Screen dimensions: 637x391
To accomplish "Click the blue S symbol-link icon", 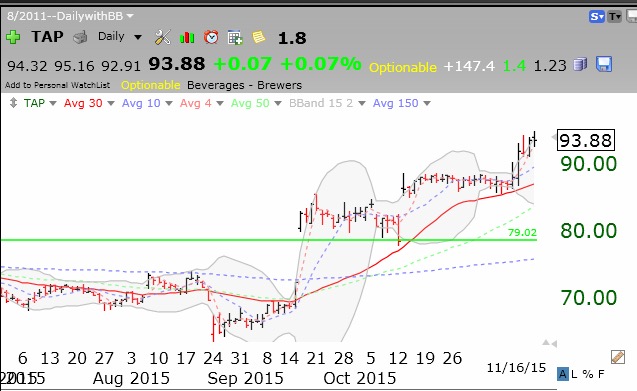I will [x=597, y=17].
